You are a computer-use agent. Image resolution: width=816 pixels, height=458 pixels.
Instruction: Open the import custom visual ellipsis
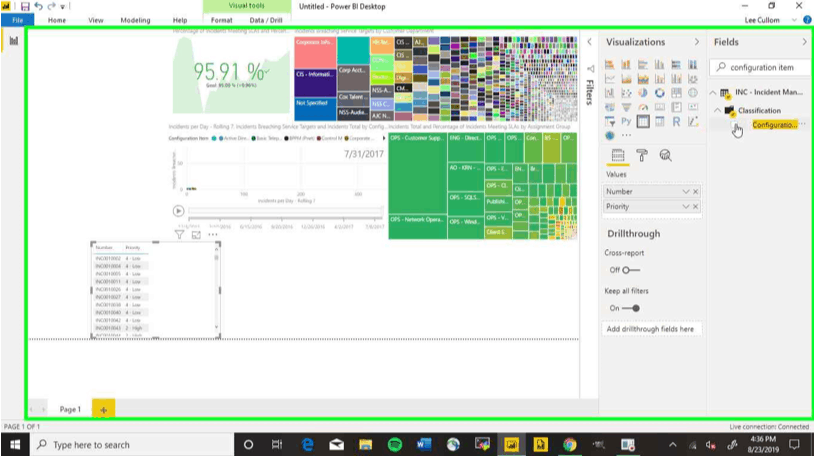click(x=626, y=135)
